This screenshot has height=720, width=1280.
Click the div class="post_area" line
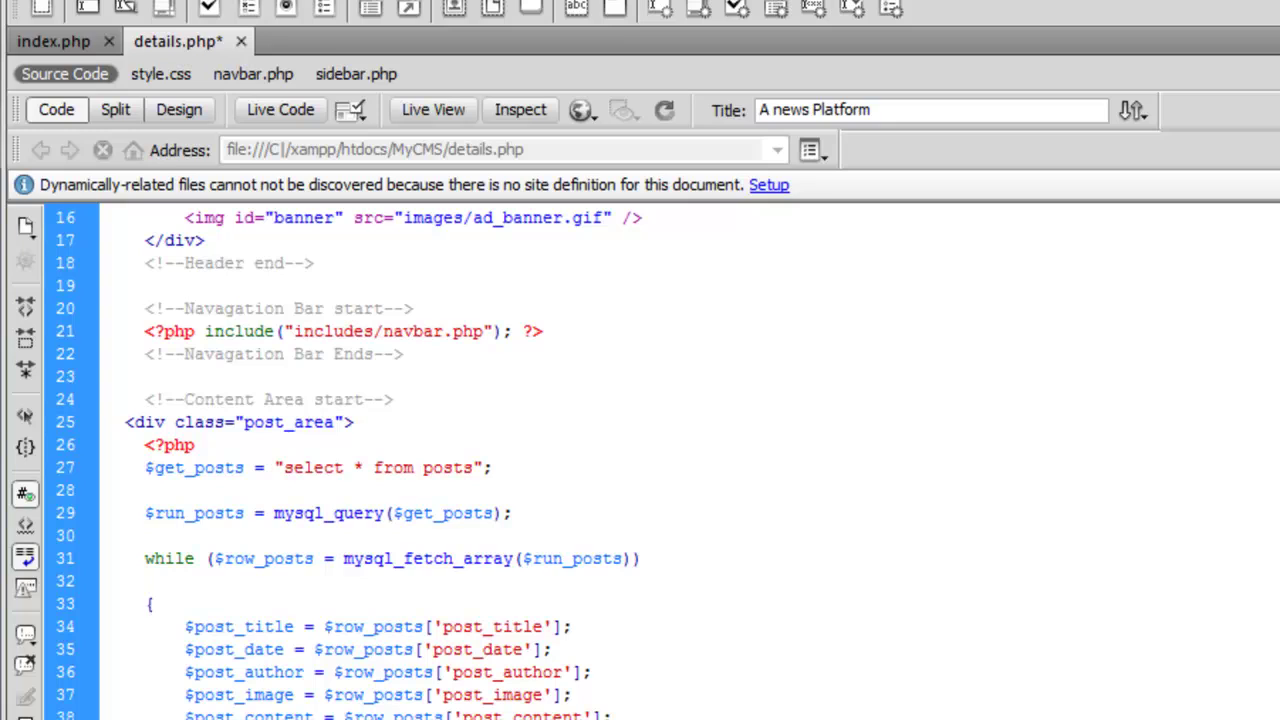(239, 422)
